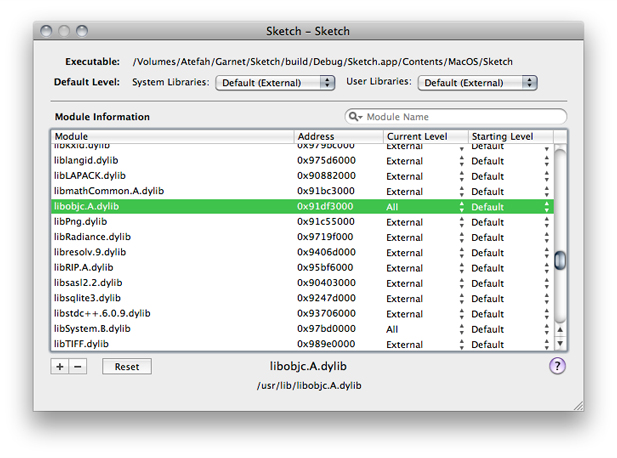617x458 pixels.
Task: Select the libsqlite3.dylib module row
Action: (x=303, y=298)
